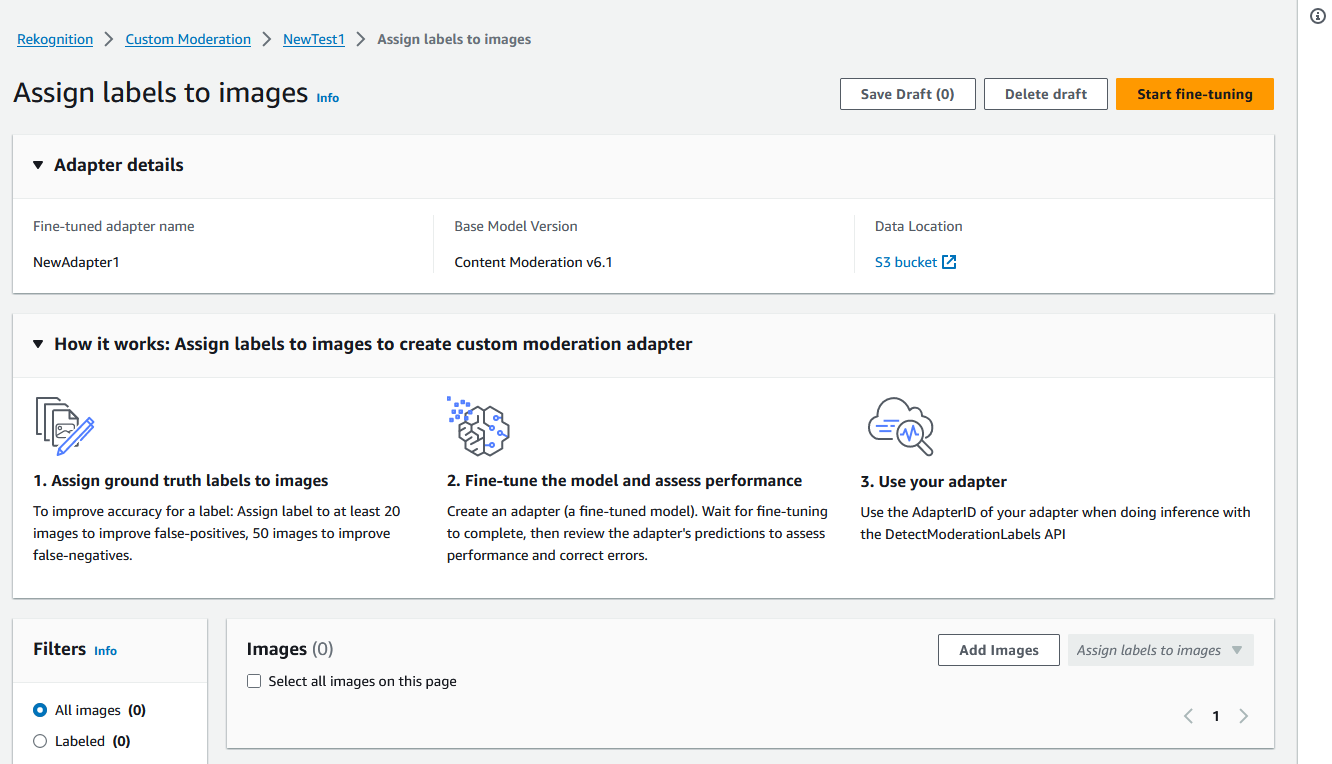
Task: Open the NewTest1 breadcrumb entry
Action: pos(313,39)
